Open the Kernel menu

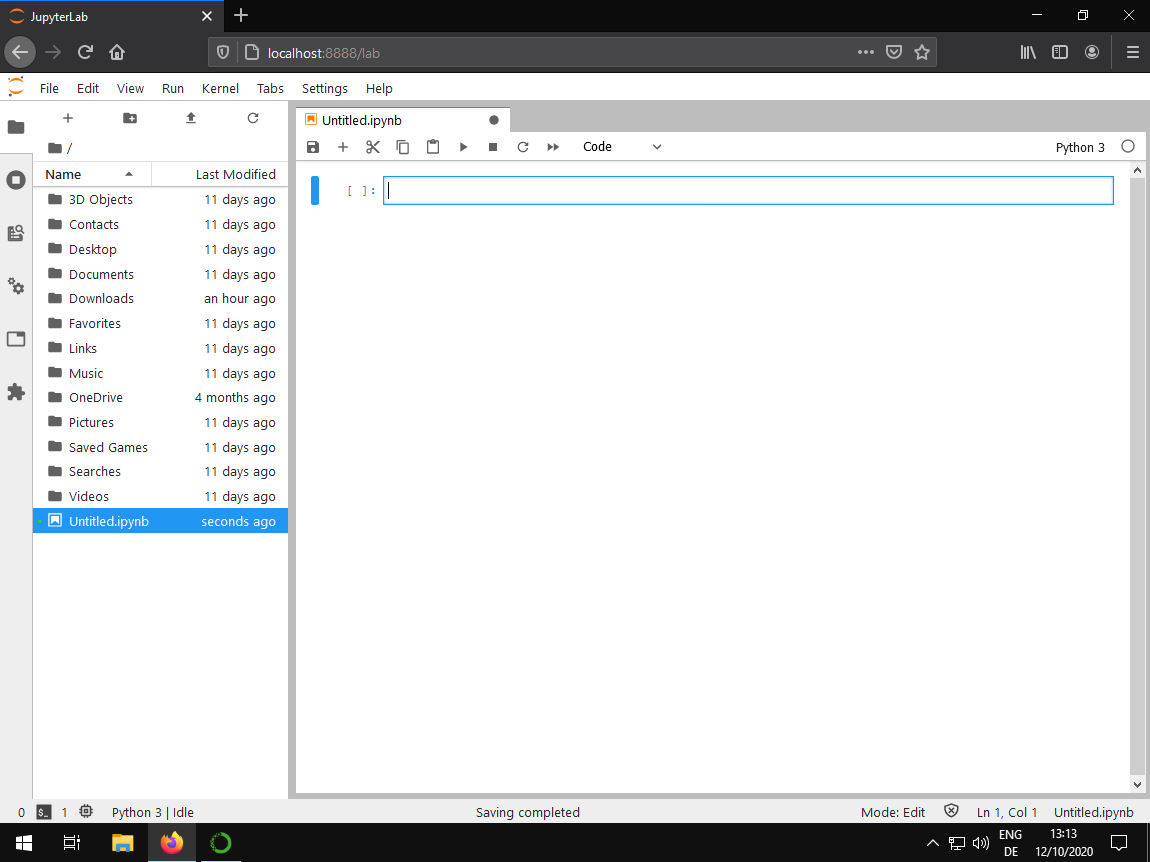(x=220, y=88)
